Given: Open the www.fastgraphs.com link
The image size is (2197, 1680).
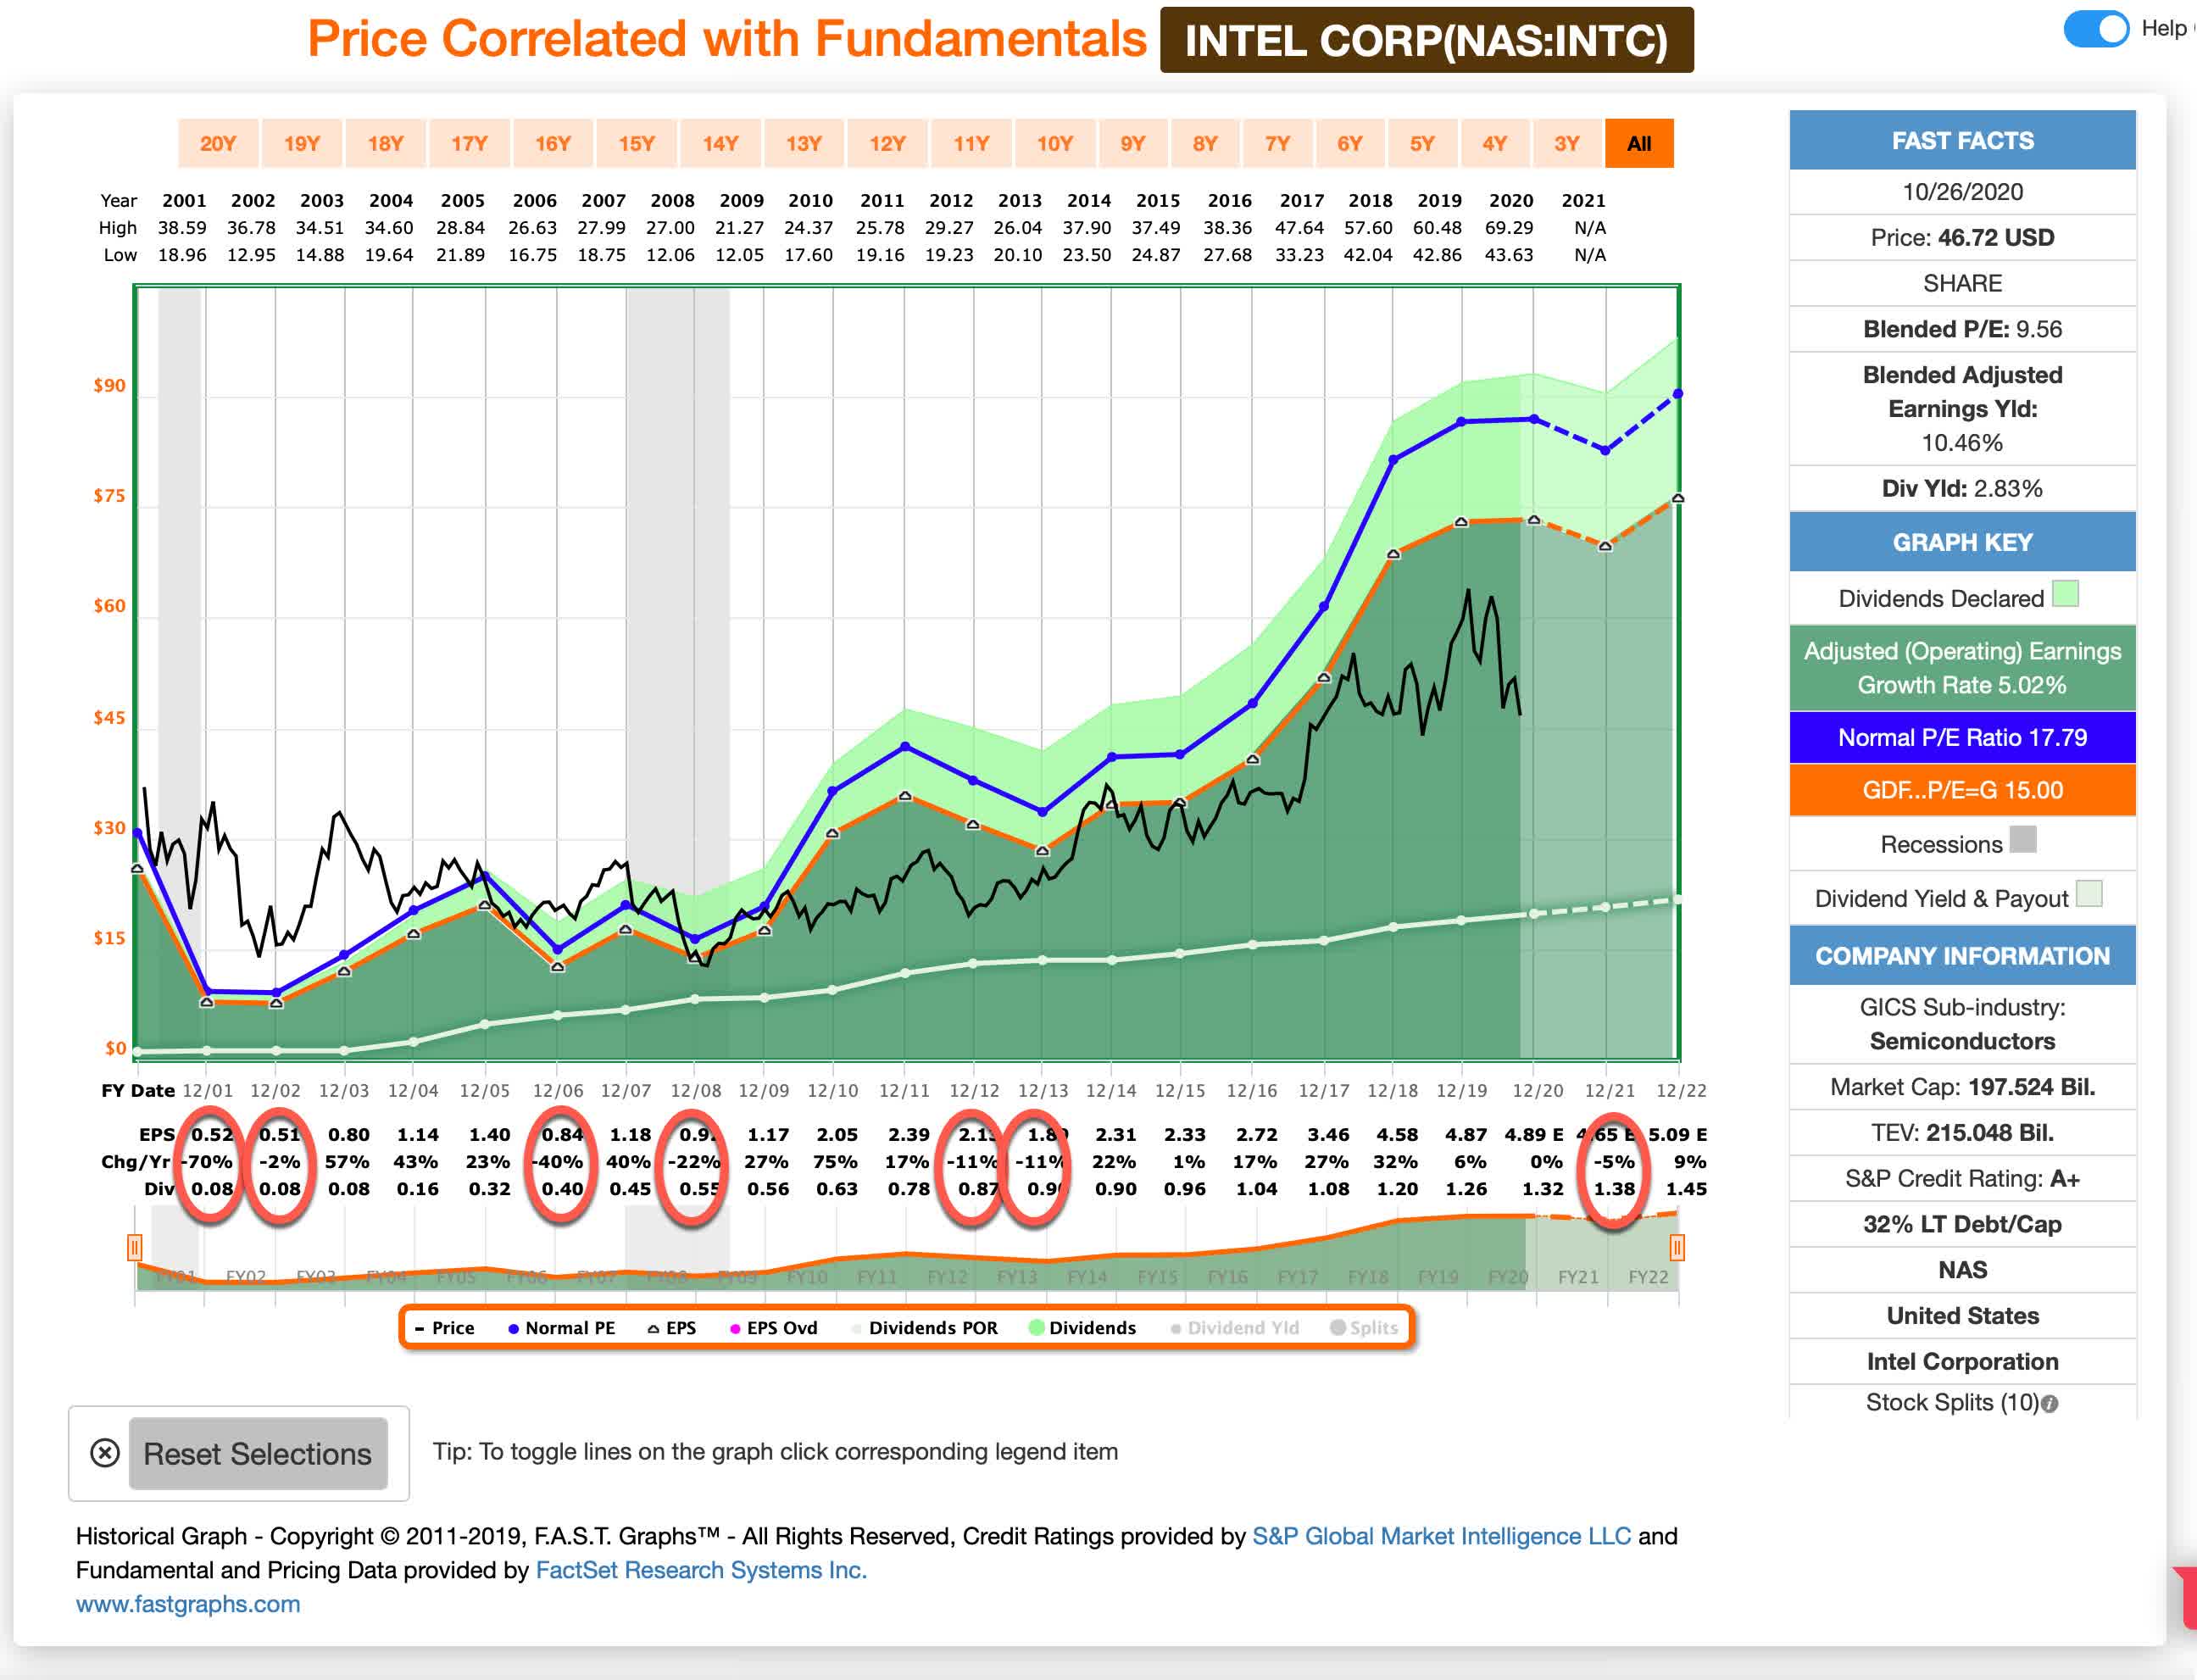Looking at the screenshot, I should 188,1604.
